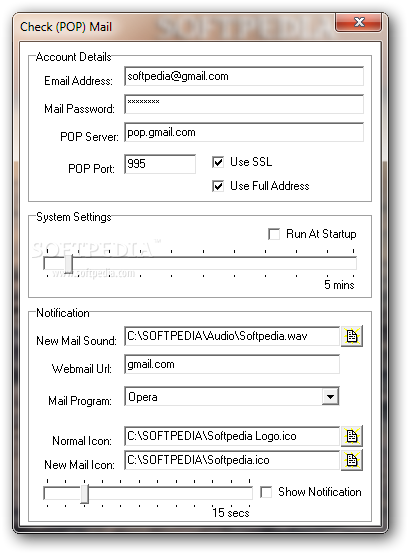Click the New Mail Sound path field

point(232,336)
